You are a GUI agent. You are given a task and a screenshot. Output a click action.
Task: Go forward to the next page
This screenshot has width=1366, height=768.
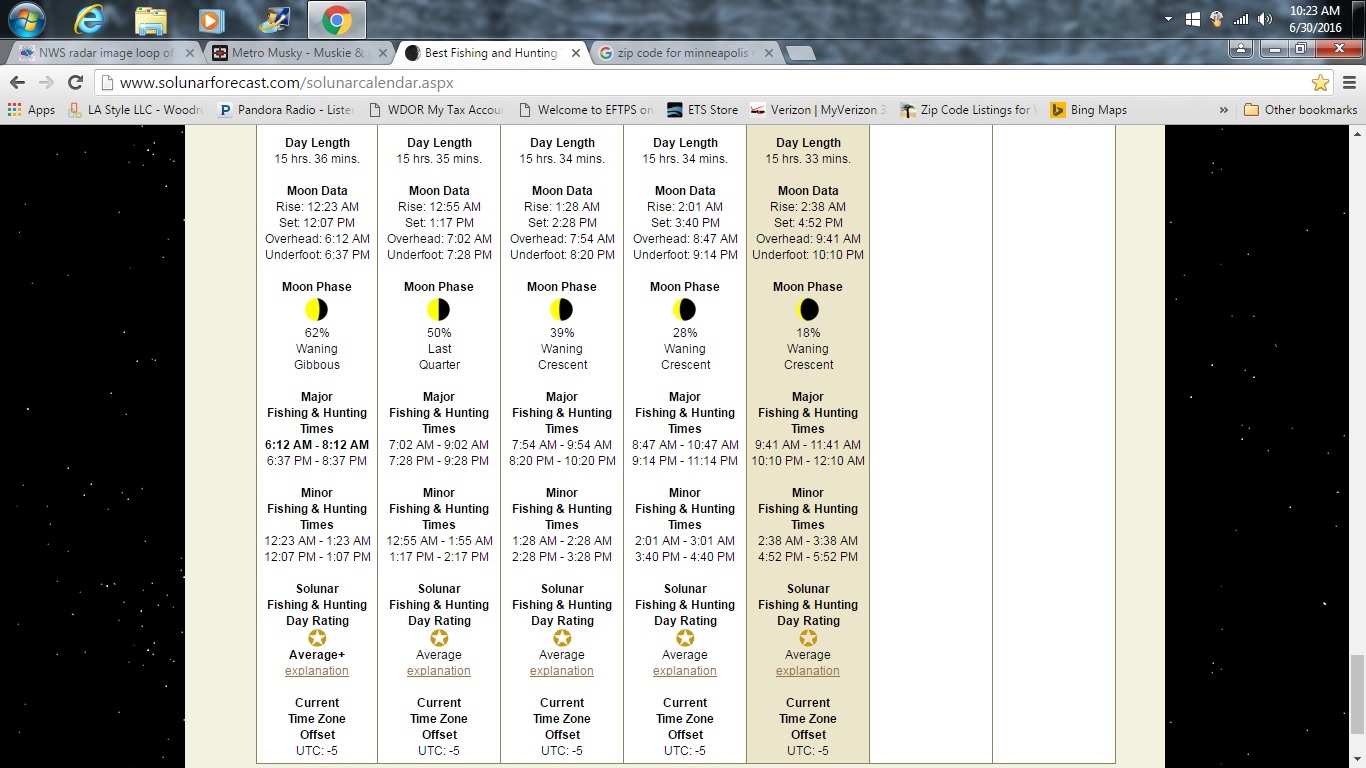point(46,83)
